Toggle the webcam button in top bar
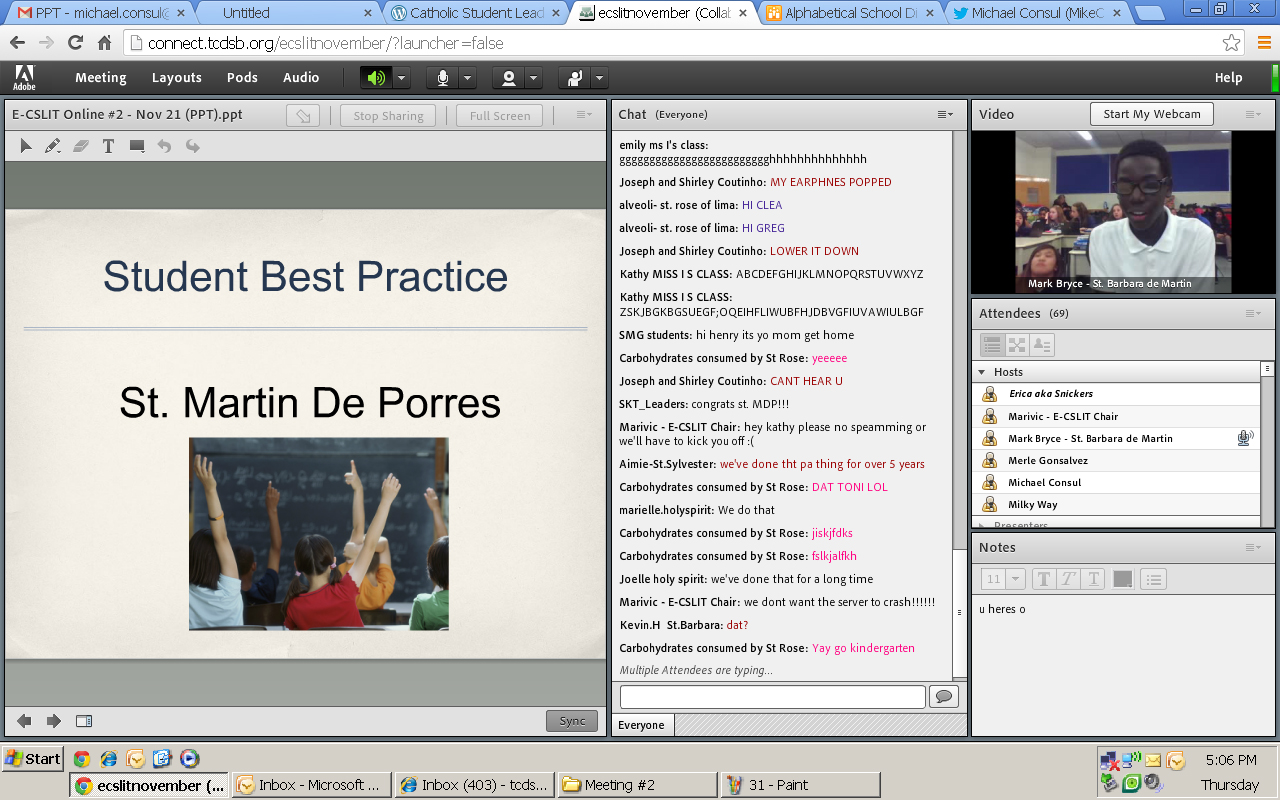 (x=509, y=78)
